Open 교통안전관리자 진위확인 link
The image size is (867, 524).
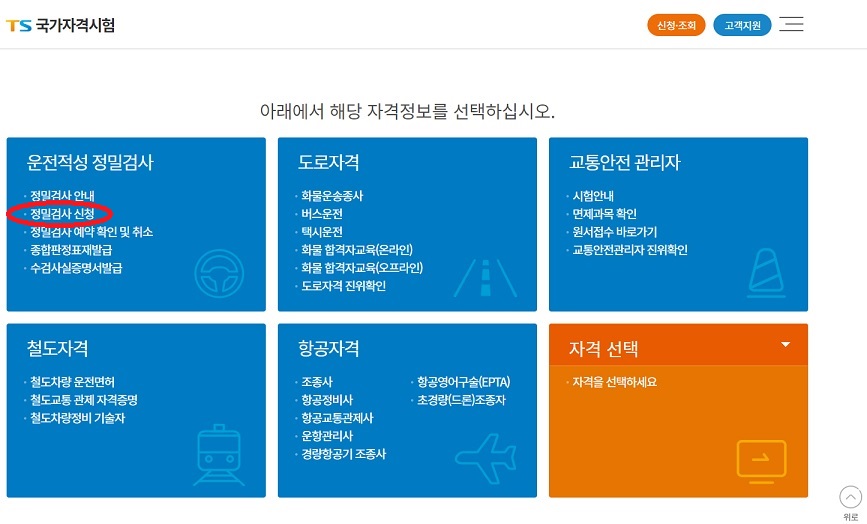pos(630,250)
